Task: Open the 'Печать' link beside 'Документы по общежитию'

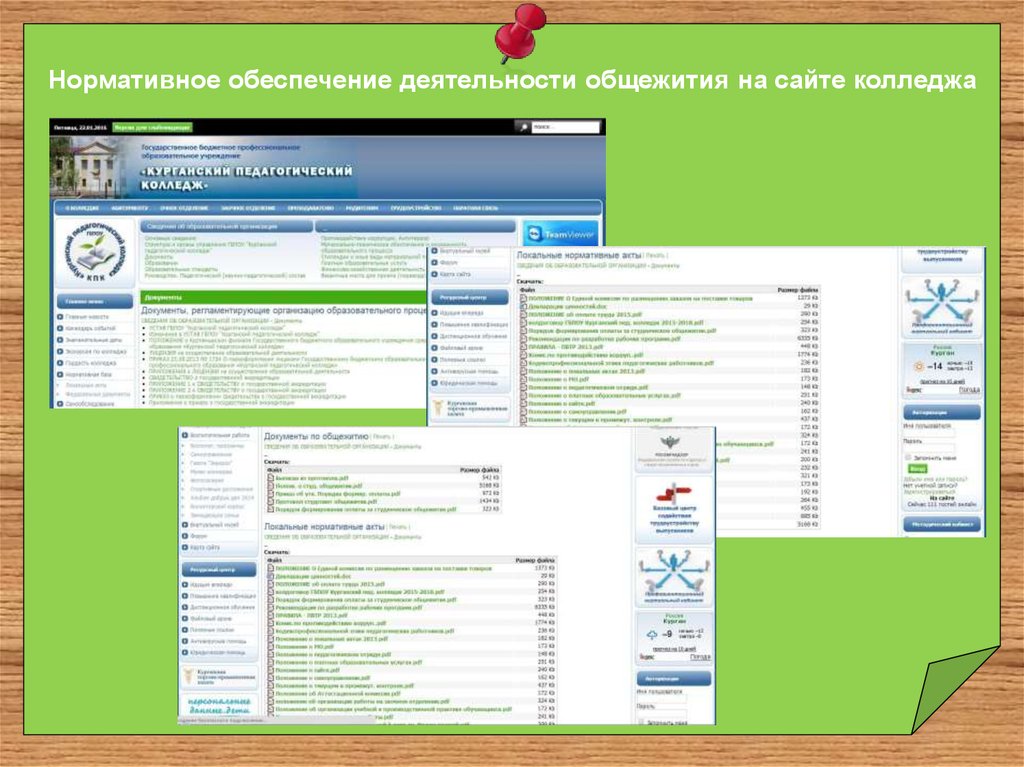Action: coord(382,436)
